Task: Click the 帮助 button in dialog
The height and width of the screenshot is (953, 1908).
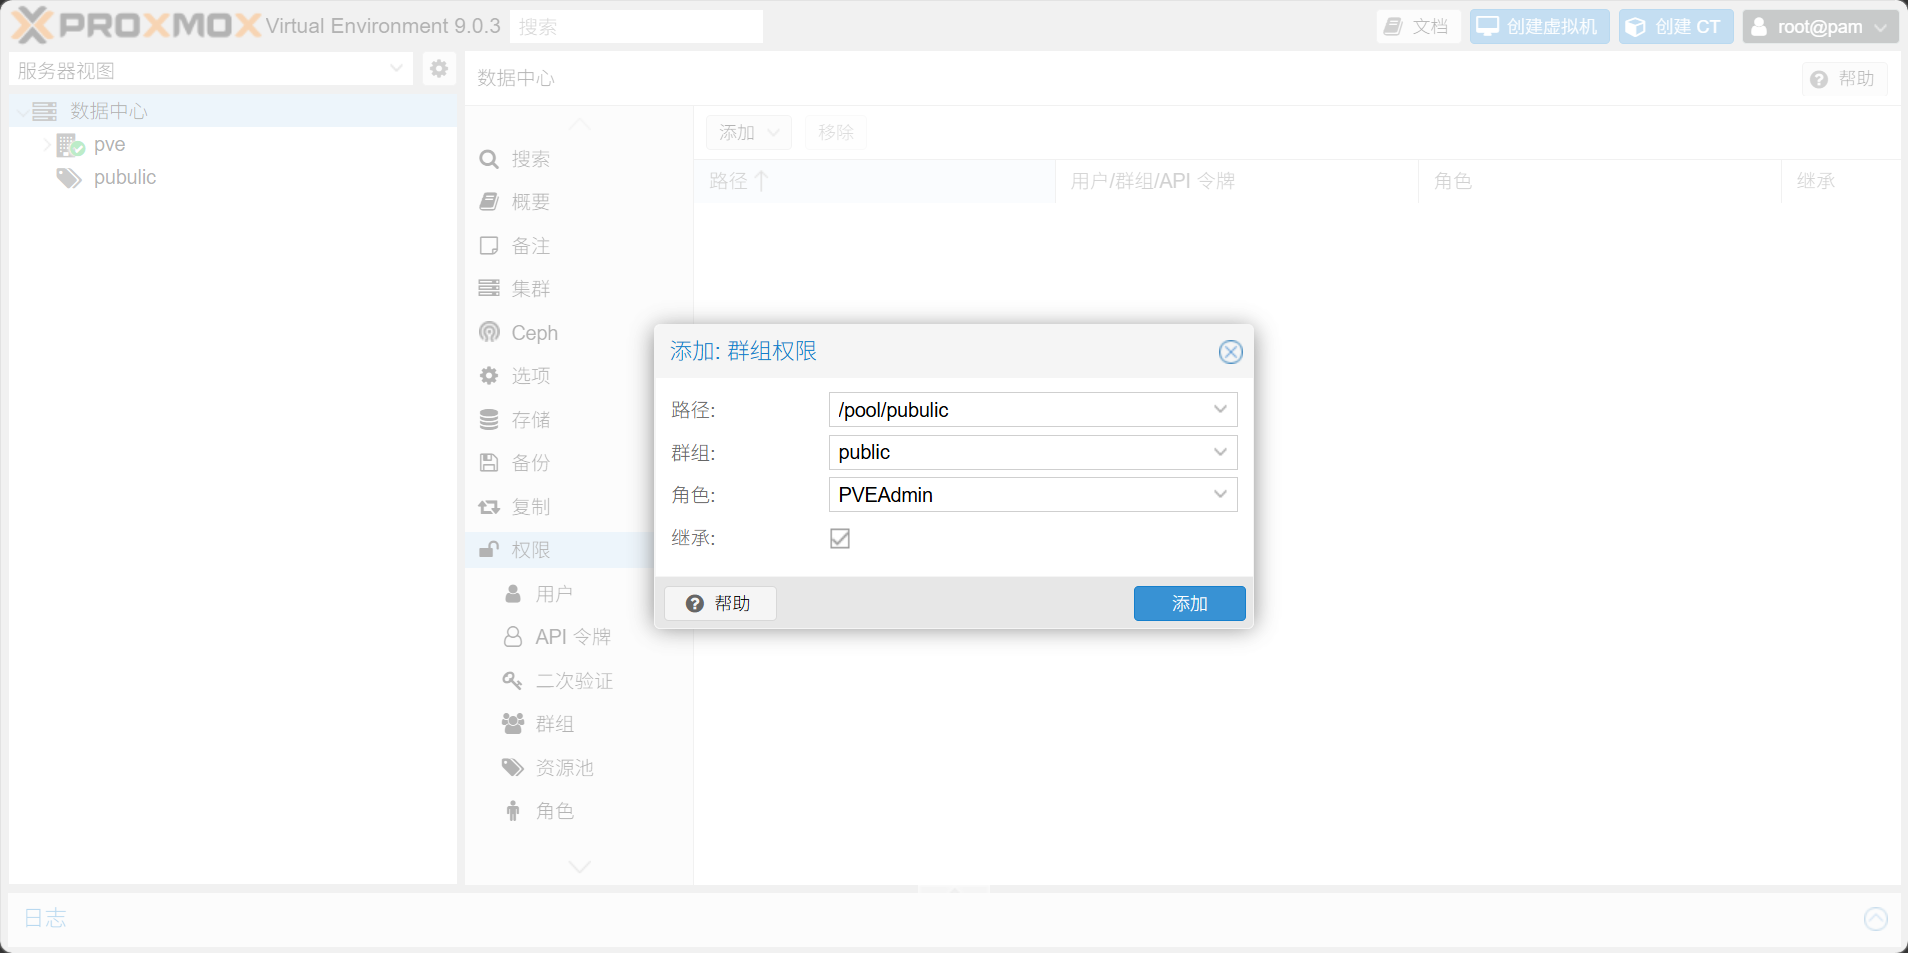Action: pos(720,604)
